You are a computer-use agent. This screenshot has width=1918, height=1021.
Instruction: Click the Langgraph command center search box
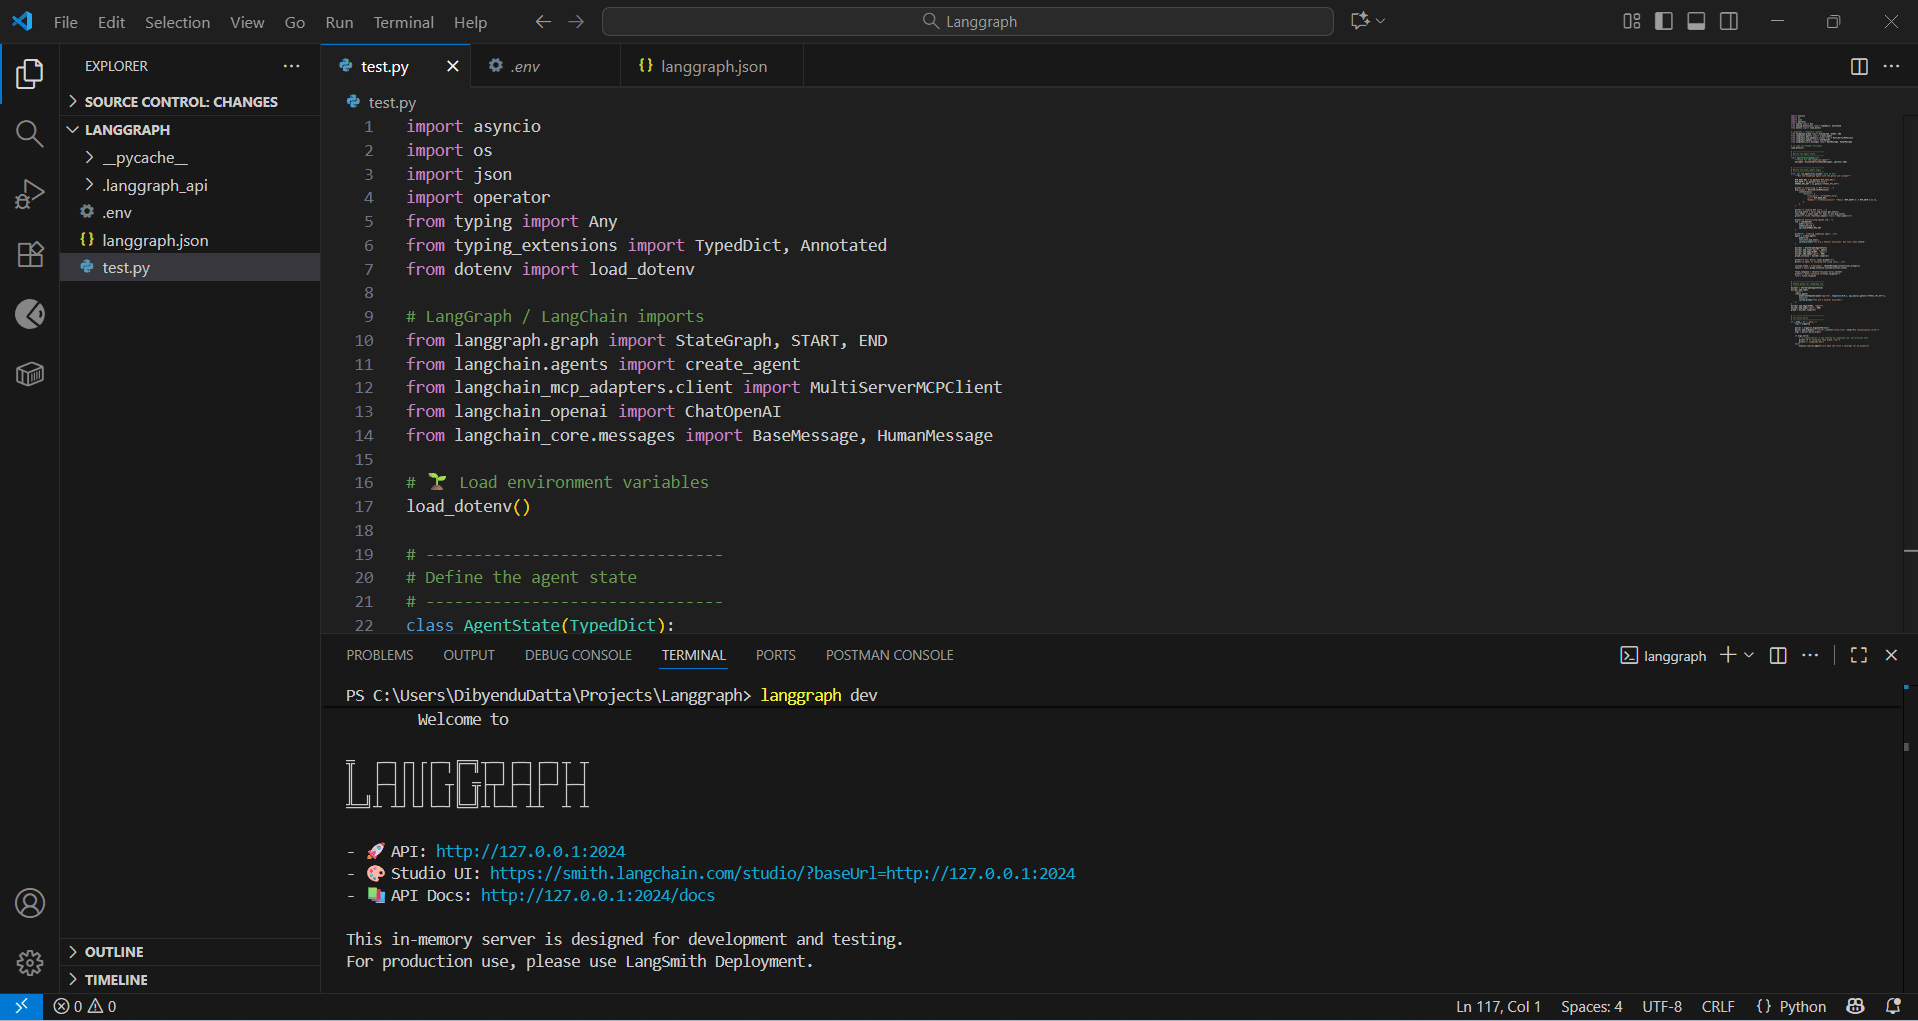click(967, 21)
